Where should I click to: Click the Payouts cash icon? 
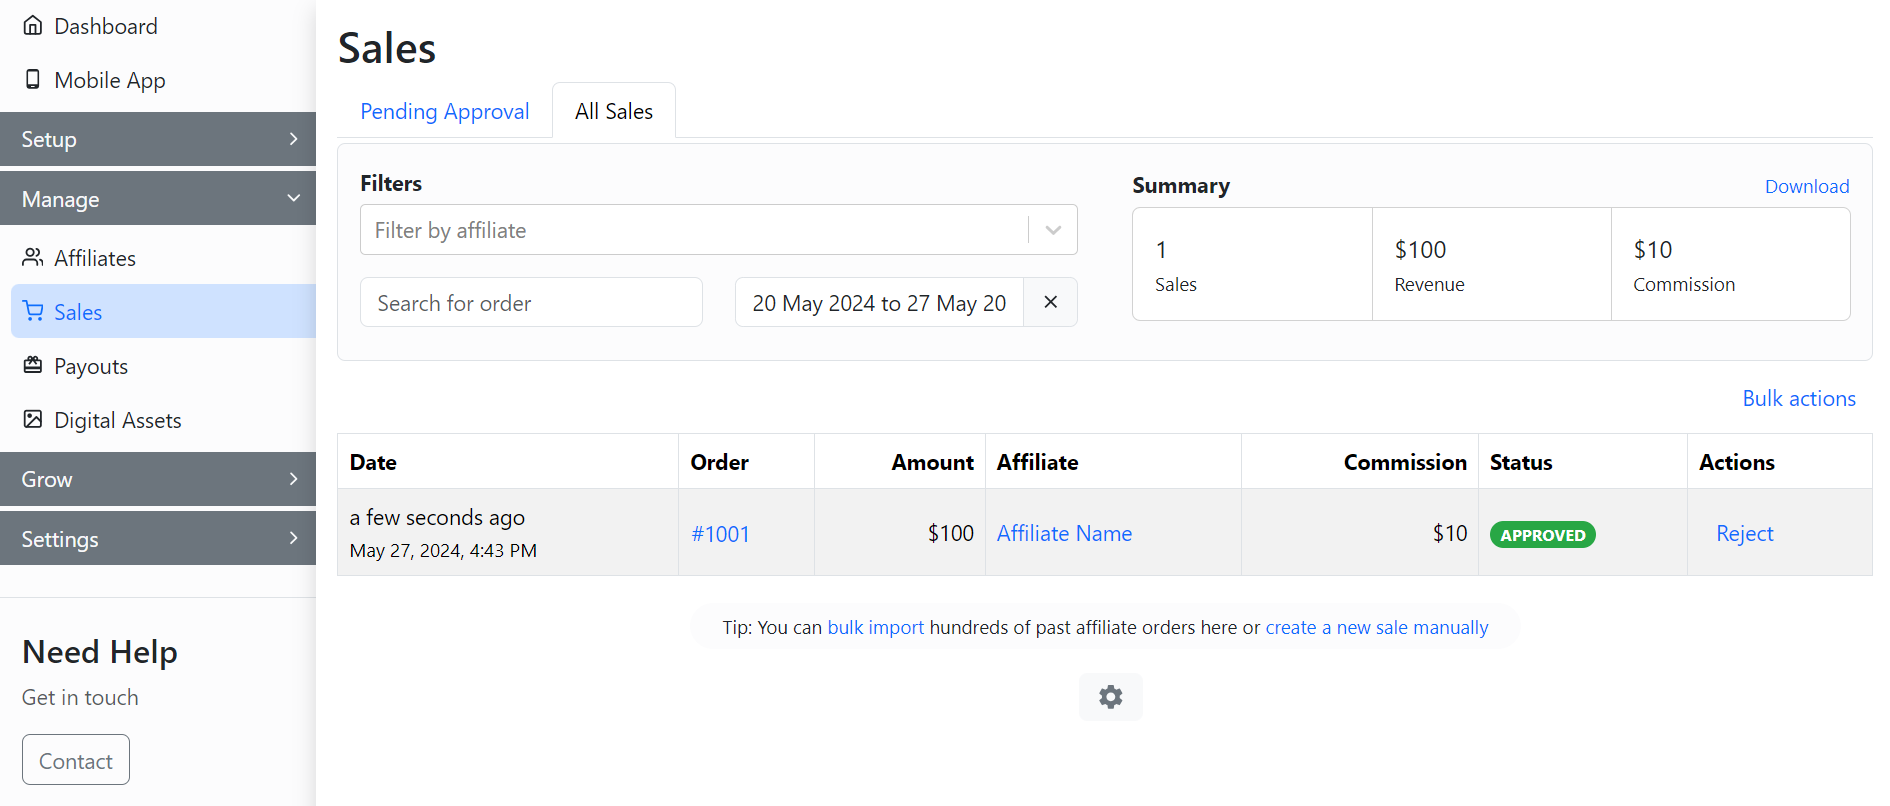pyautogui.click(x=33, y=366)
